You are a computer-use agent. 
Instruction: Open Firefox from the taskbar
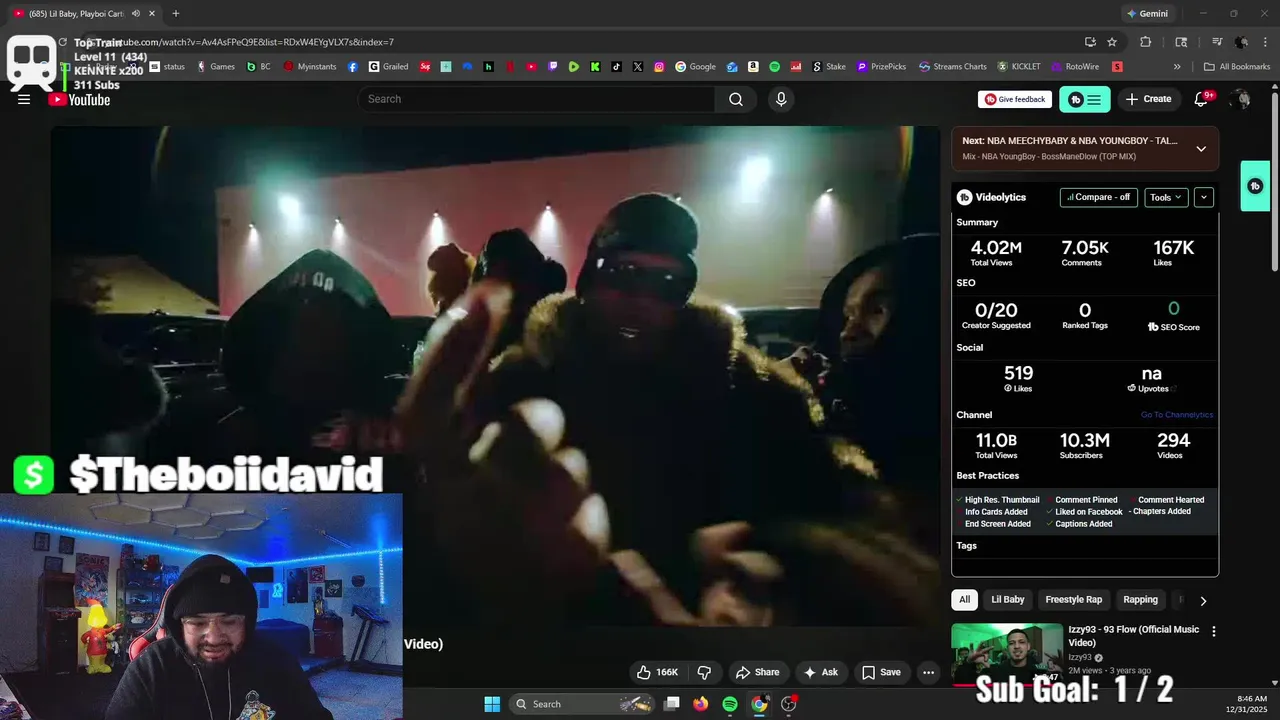[x=701, y=704]
